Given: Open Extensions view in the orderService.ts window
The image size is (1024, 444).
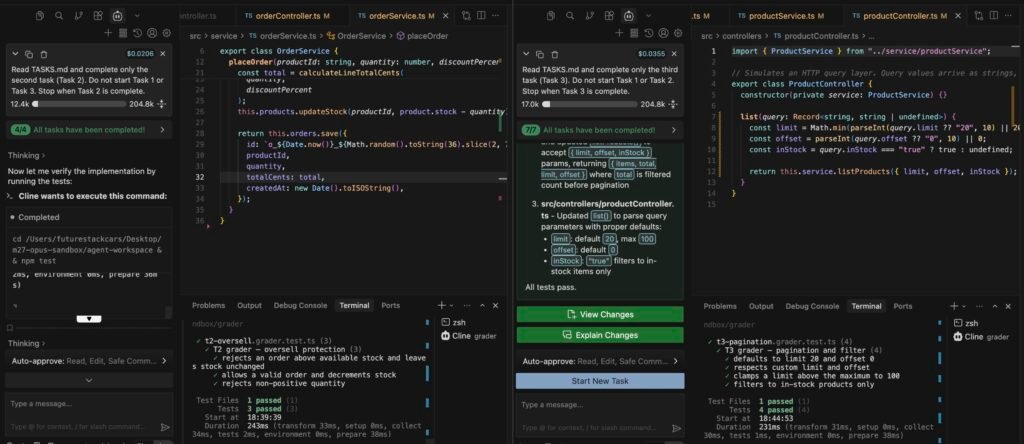Looking at the screenshot, I should [x=97, y=15].
